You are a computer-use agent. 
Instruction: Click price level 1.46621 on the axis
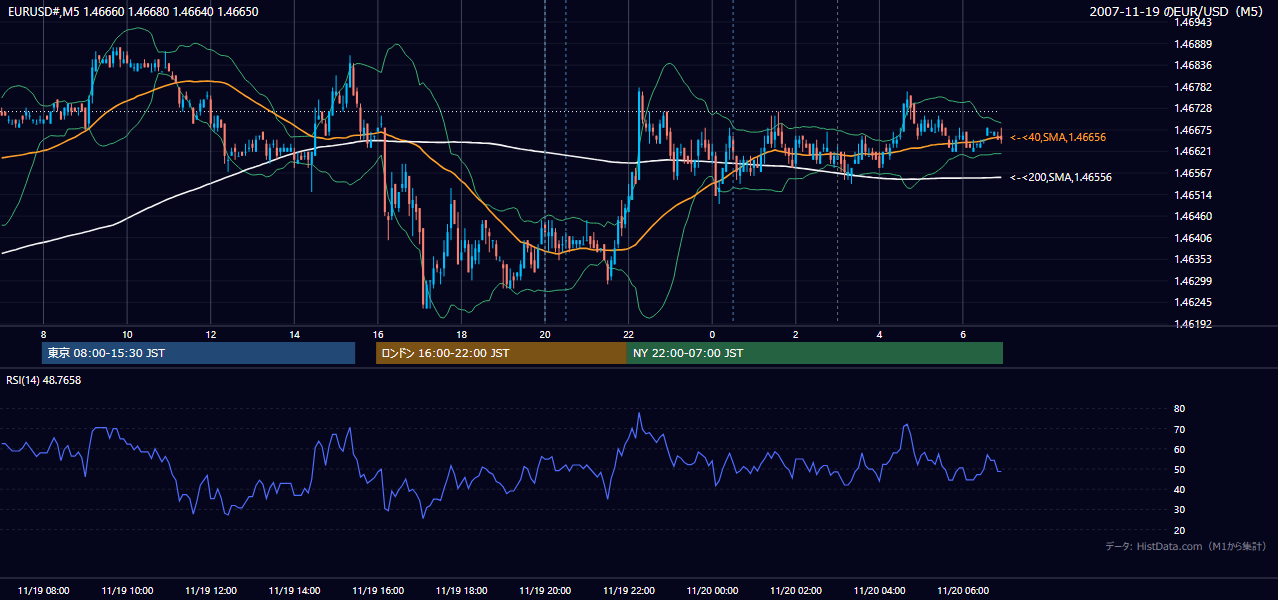pyautogui.click(x=1193, y=151)
